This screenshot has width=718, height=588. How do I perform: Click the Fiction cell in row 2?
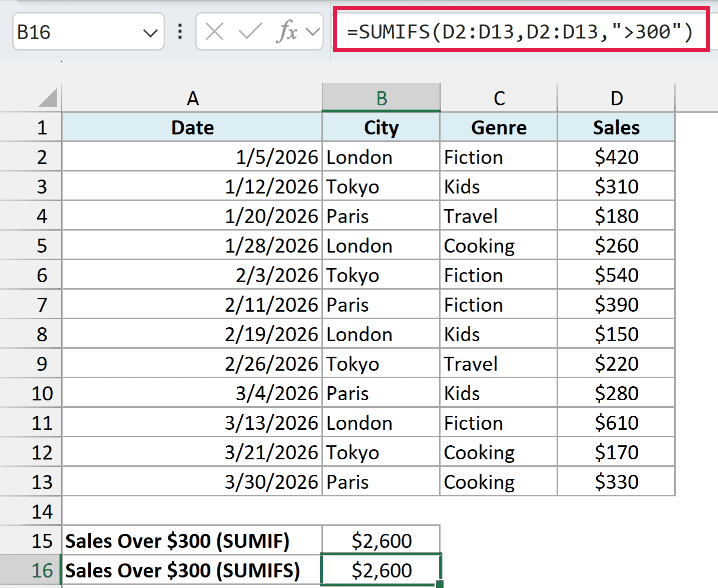pos(499,157)
